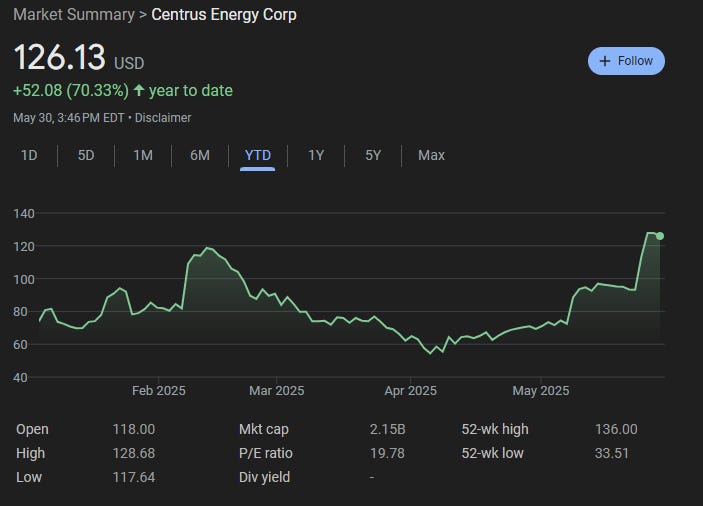Click the Div yield label
This screenshot has height=506, width=703.
265,477
